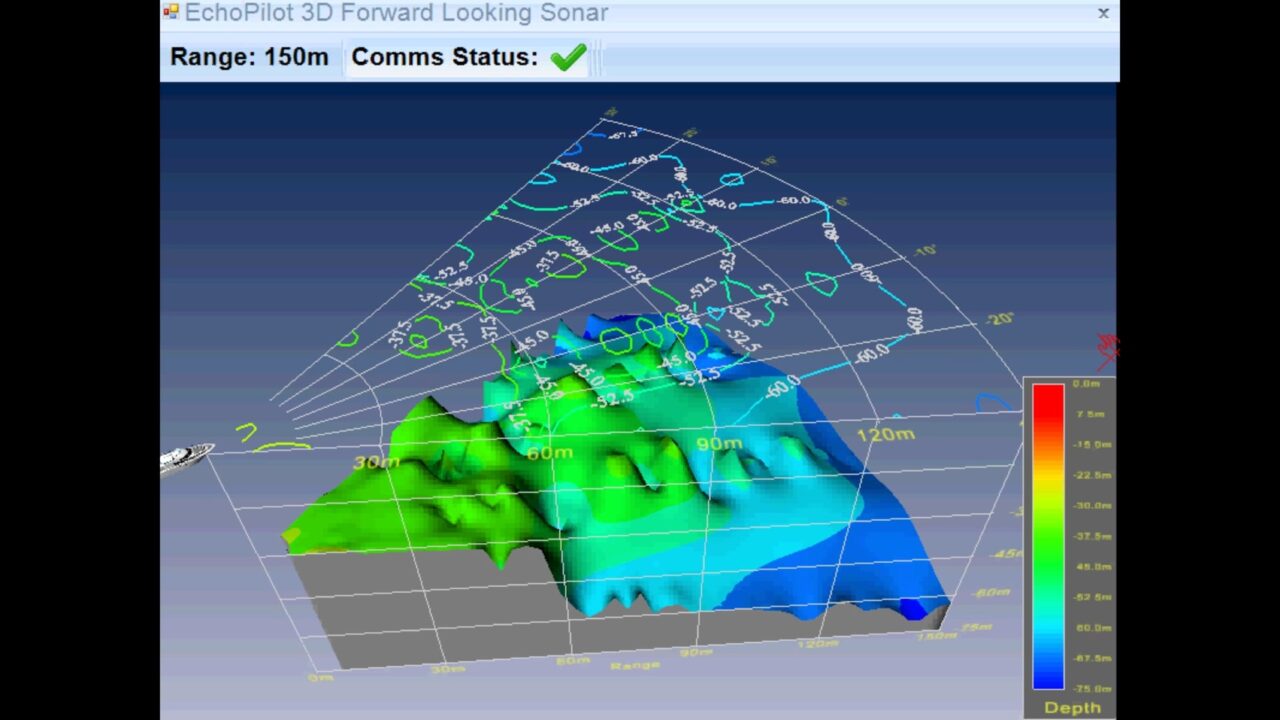
Task: Click the Depth label below the color legend
Action: [x=1071, y=707]
